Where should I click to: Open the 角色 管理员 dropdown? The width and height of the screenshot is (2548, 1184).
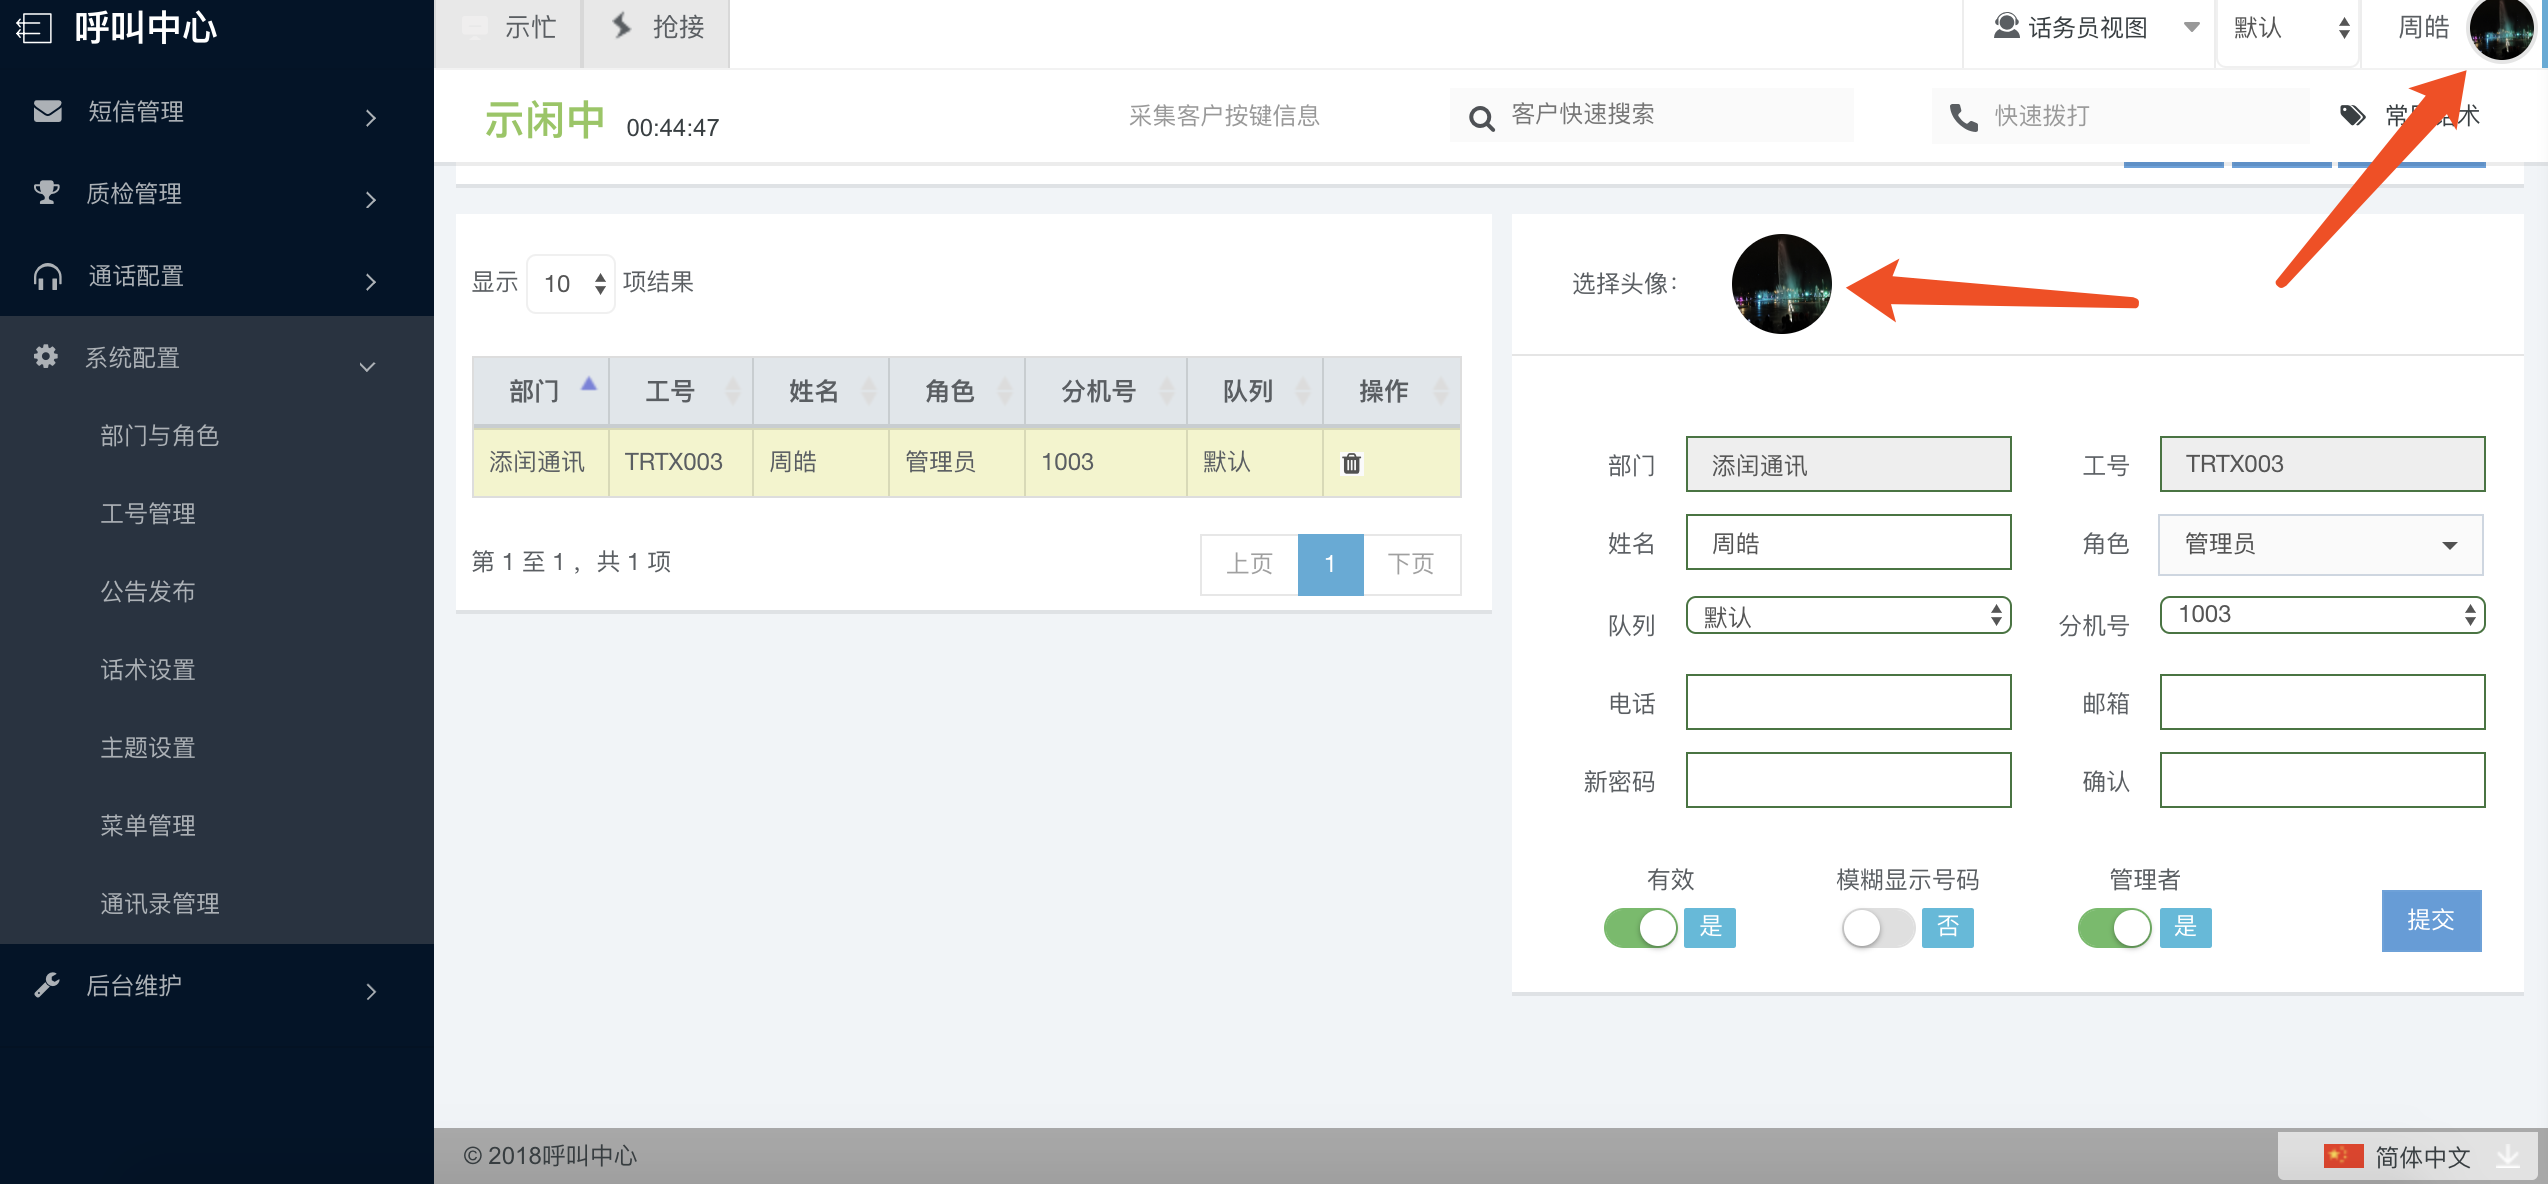coord(2320,544)
